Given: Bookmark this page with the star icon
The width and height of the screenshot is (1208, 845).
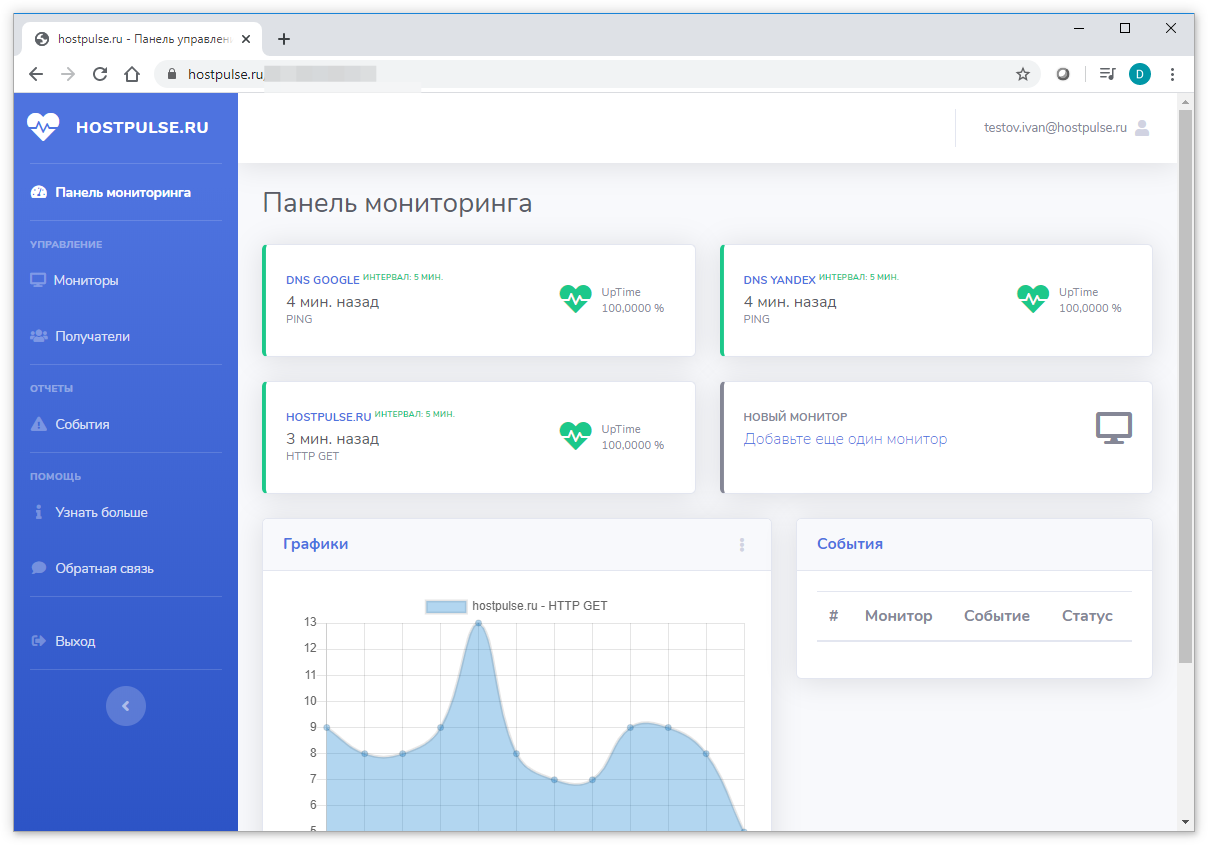Looking at the screenshot, I should point(1022,74).
